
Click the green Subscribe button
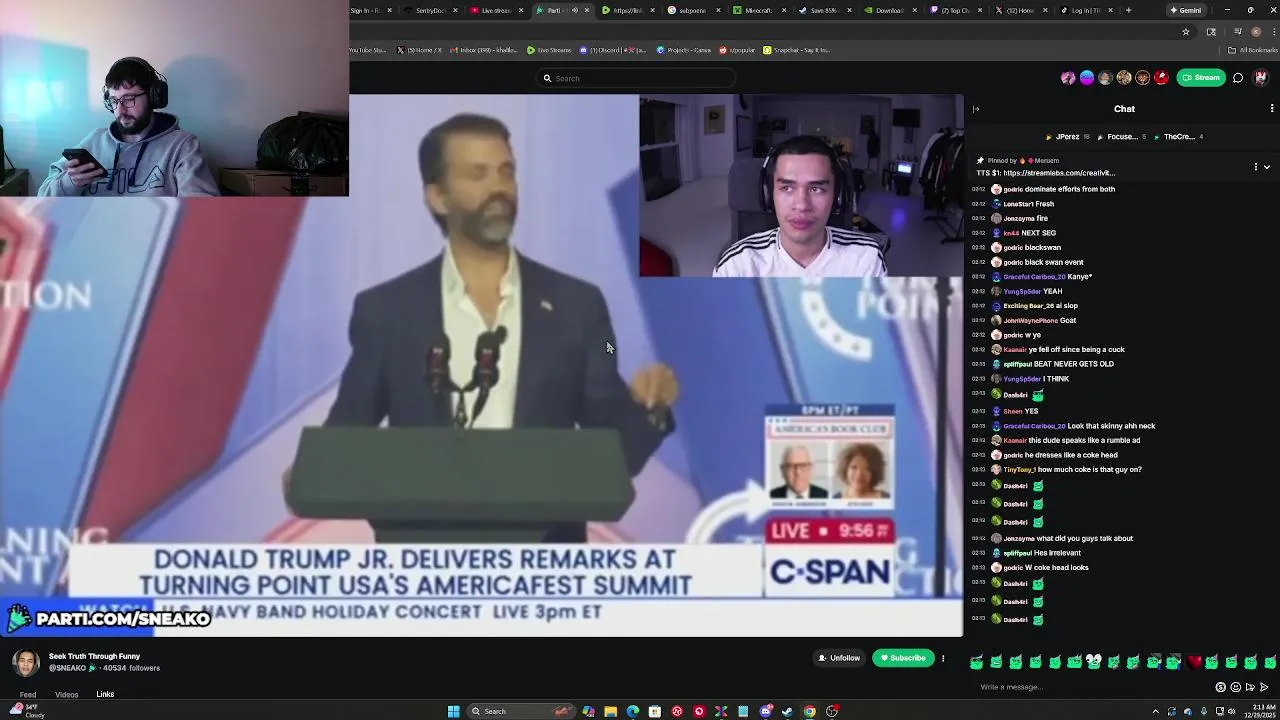[x=902, y=658]
